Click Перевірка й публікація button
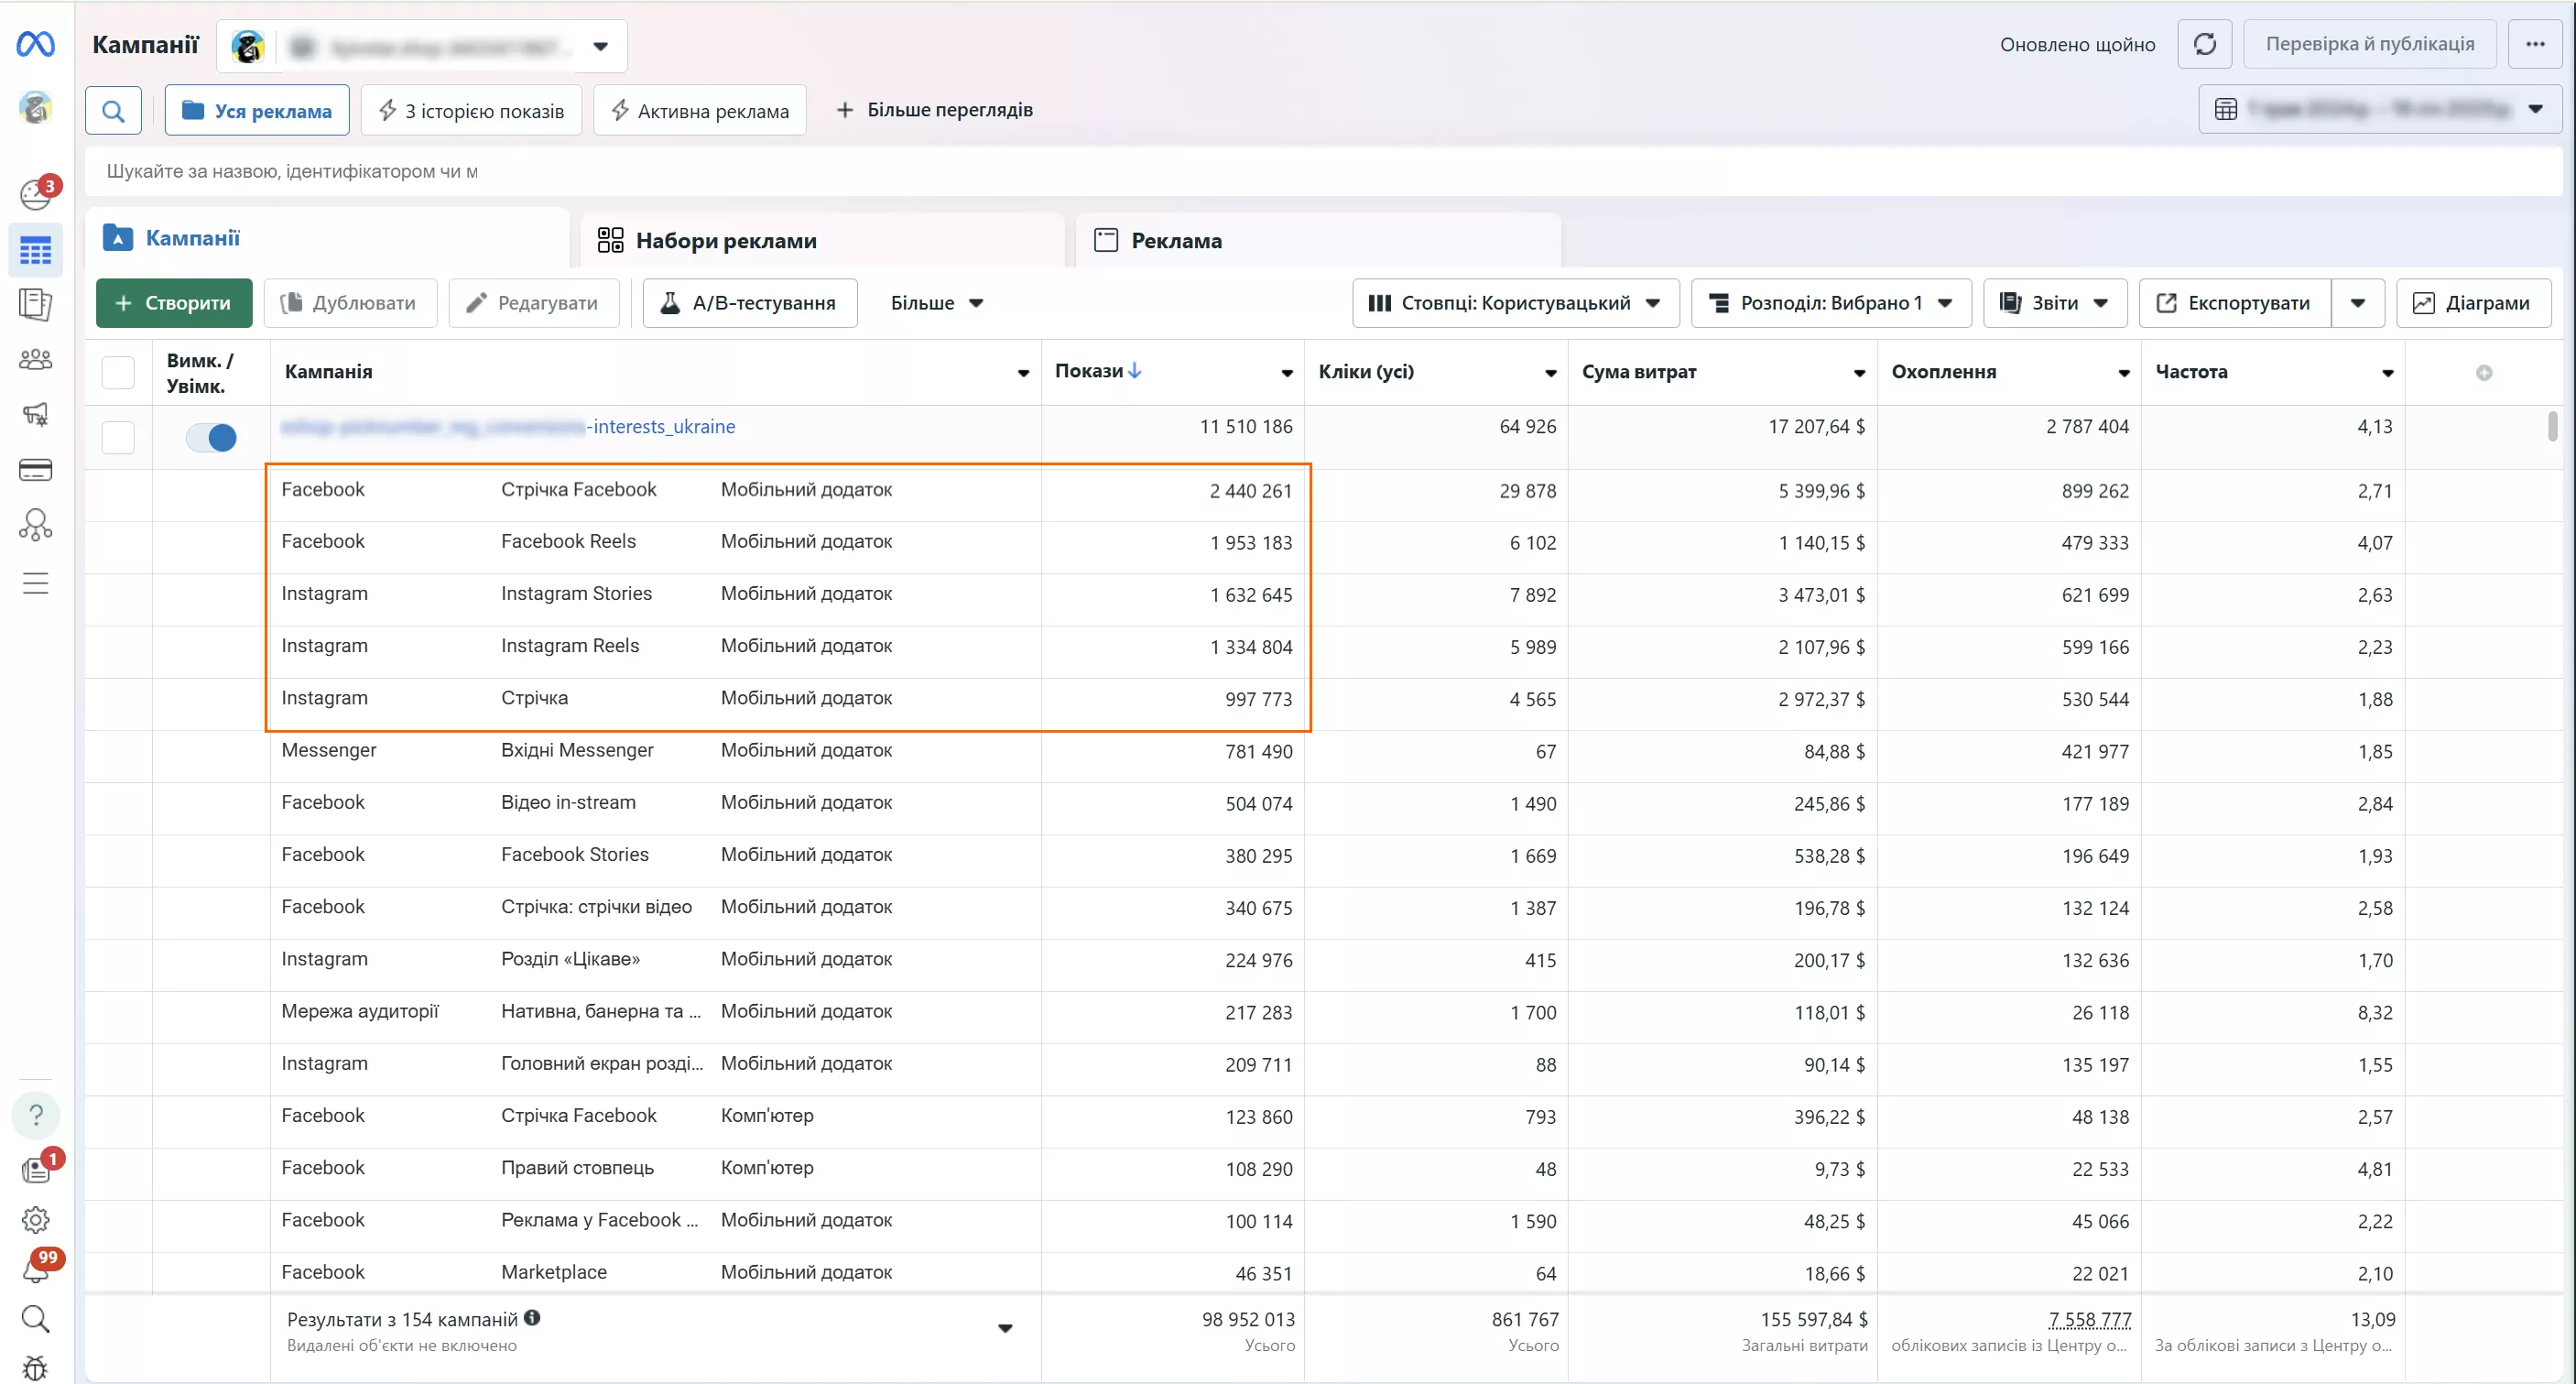This screenshot has height=1384, width=2576. point(2369,44)
